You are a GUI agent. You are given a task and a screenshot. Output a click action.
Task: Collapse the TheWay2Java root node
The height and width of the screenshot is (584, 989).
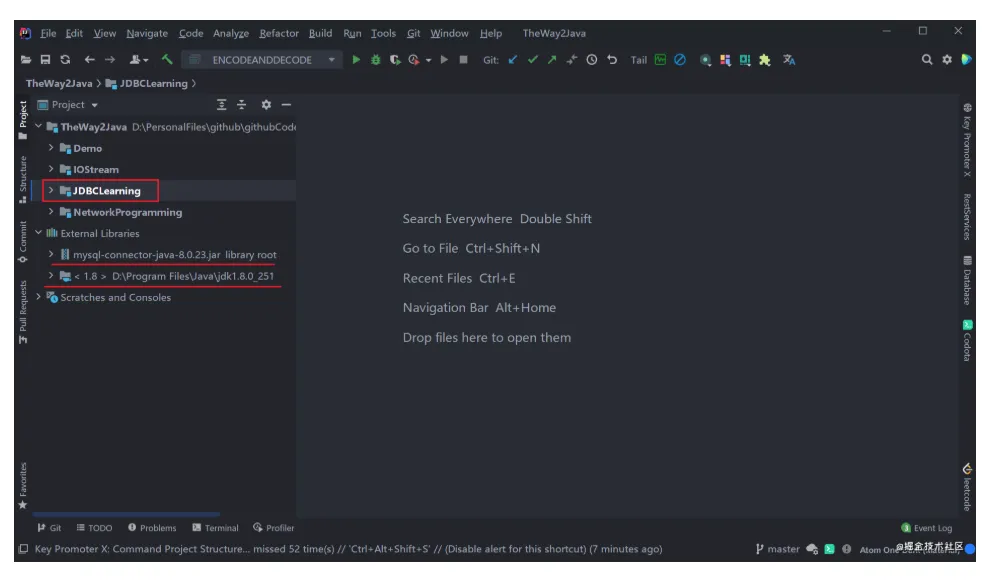pyautogui.click(x=38, y=126)
